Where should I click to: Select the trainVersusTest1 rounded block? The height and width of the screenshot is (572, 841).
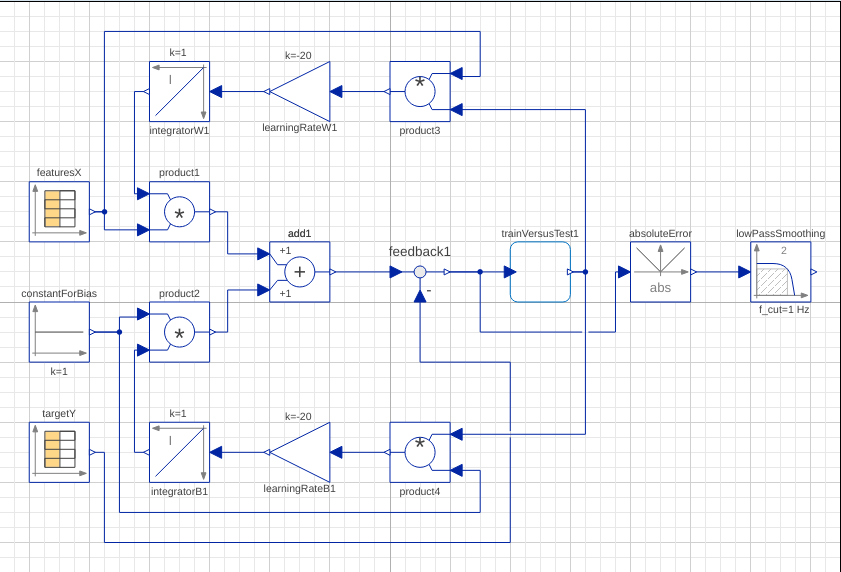(540, 272)
